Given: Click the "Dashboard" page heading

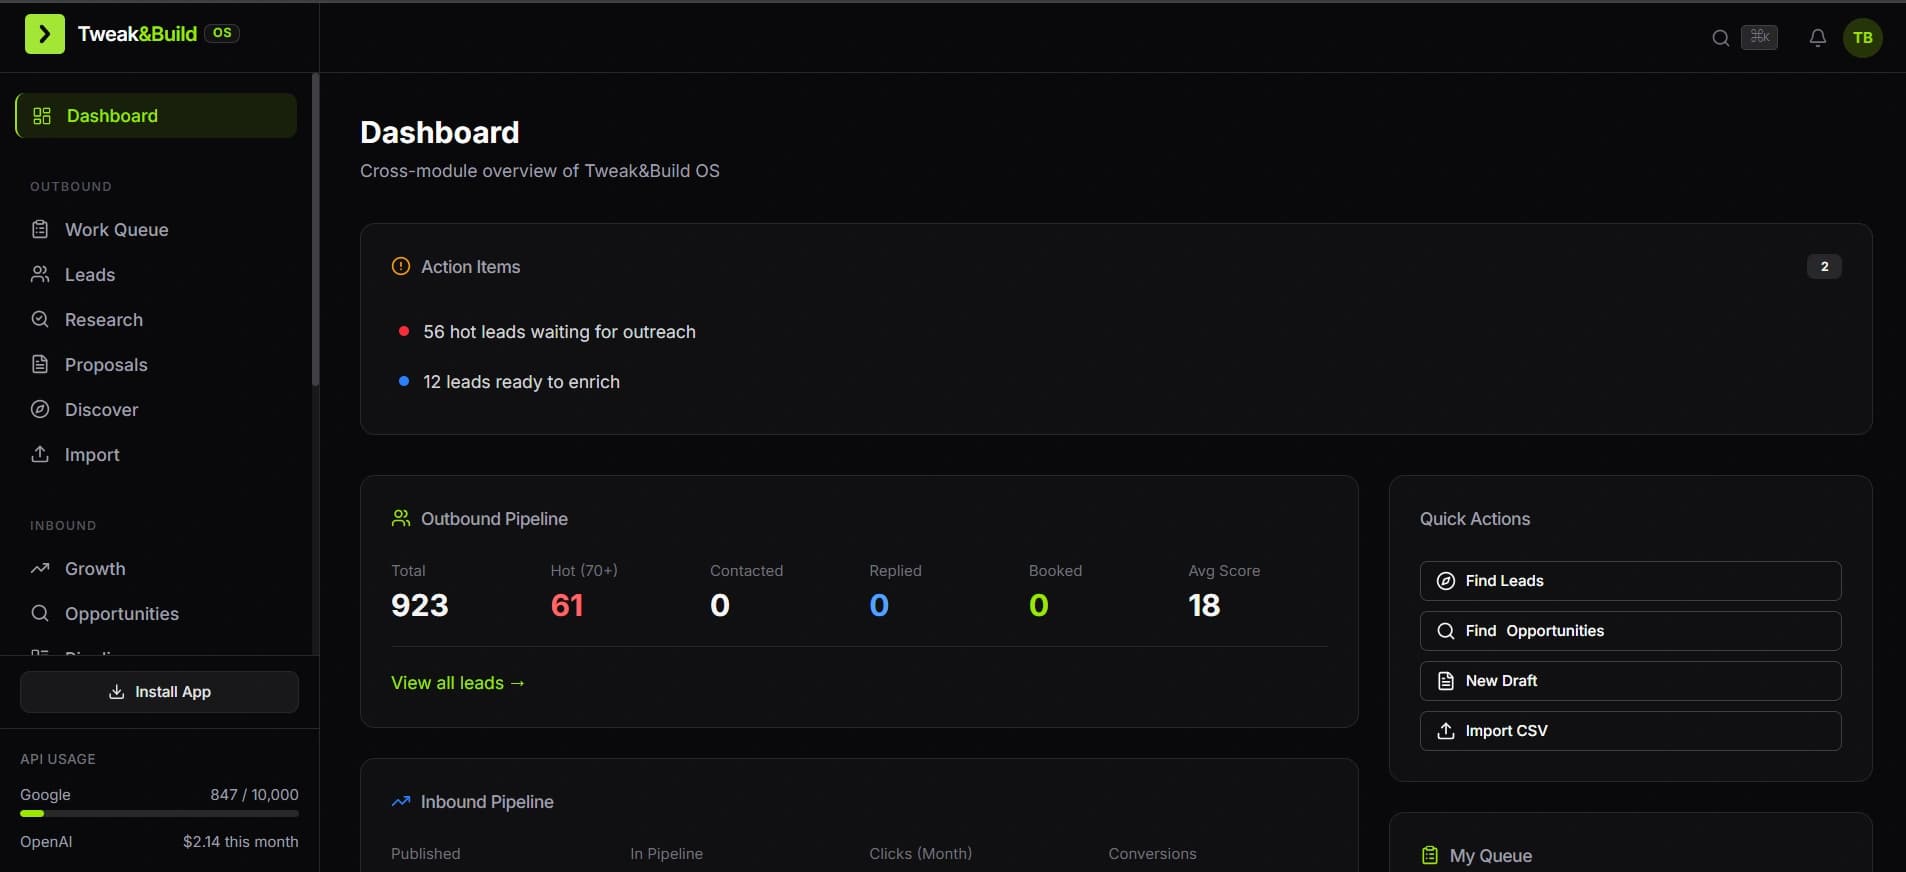Looking at the screenshot, I should click(x=440, y=132).
